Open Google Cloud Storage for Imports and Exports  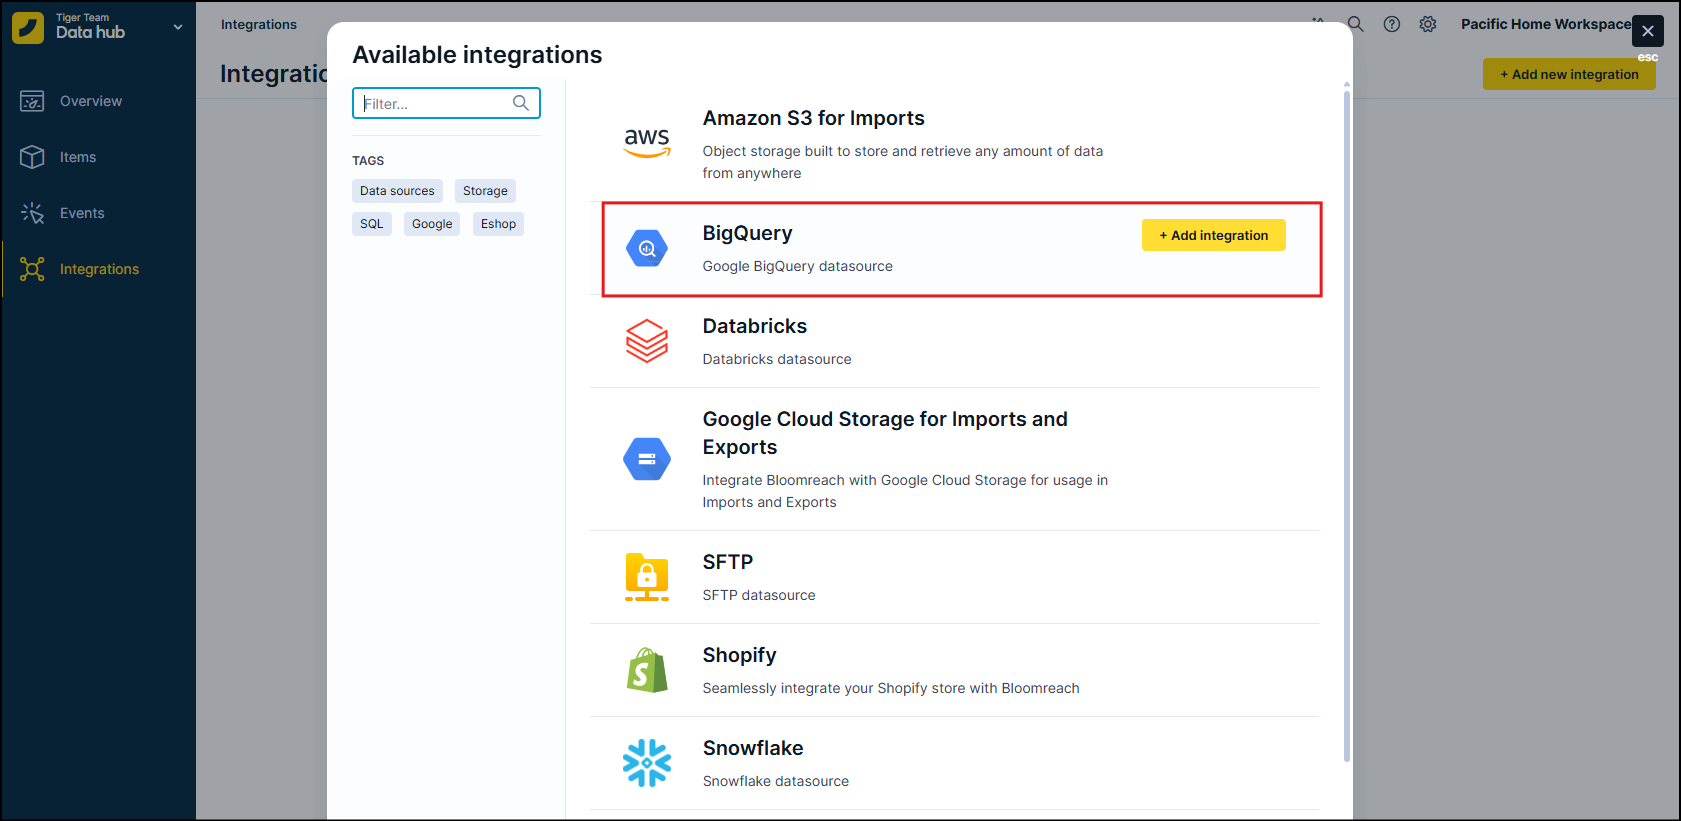coord(885,433)
